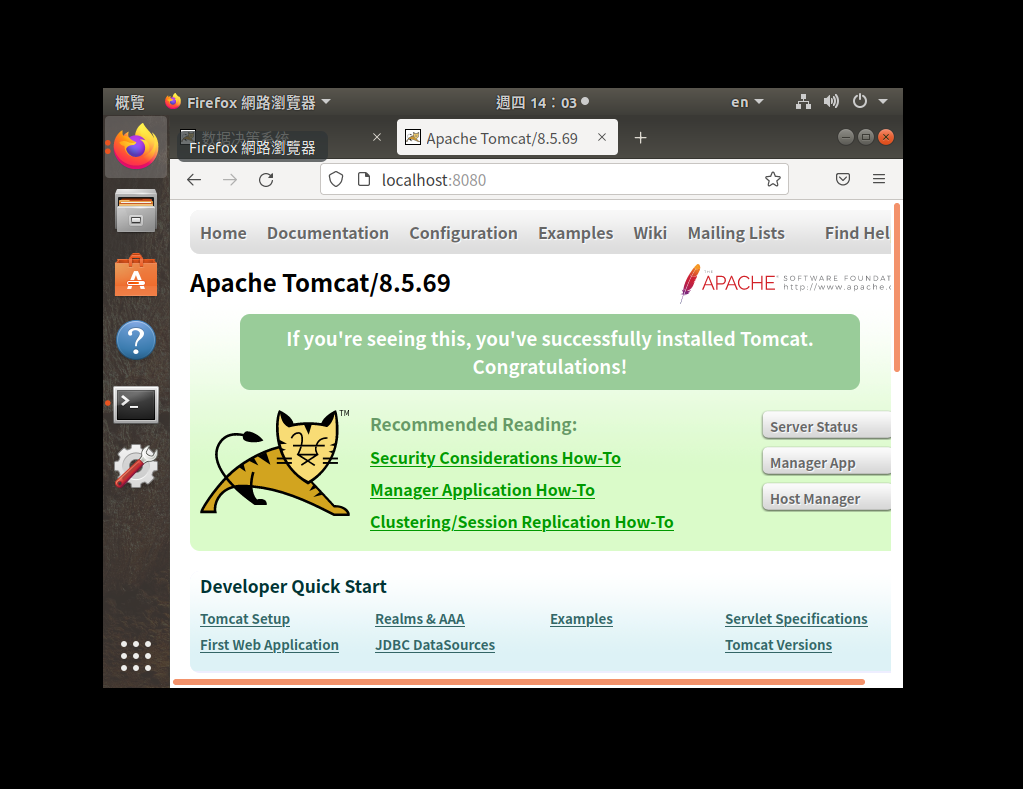The image size is (1023, 789).
Task: Open the tracking protection shield panel
Action: pos(335,179)
